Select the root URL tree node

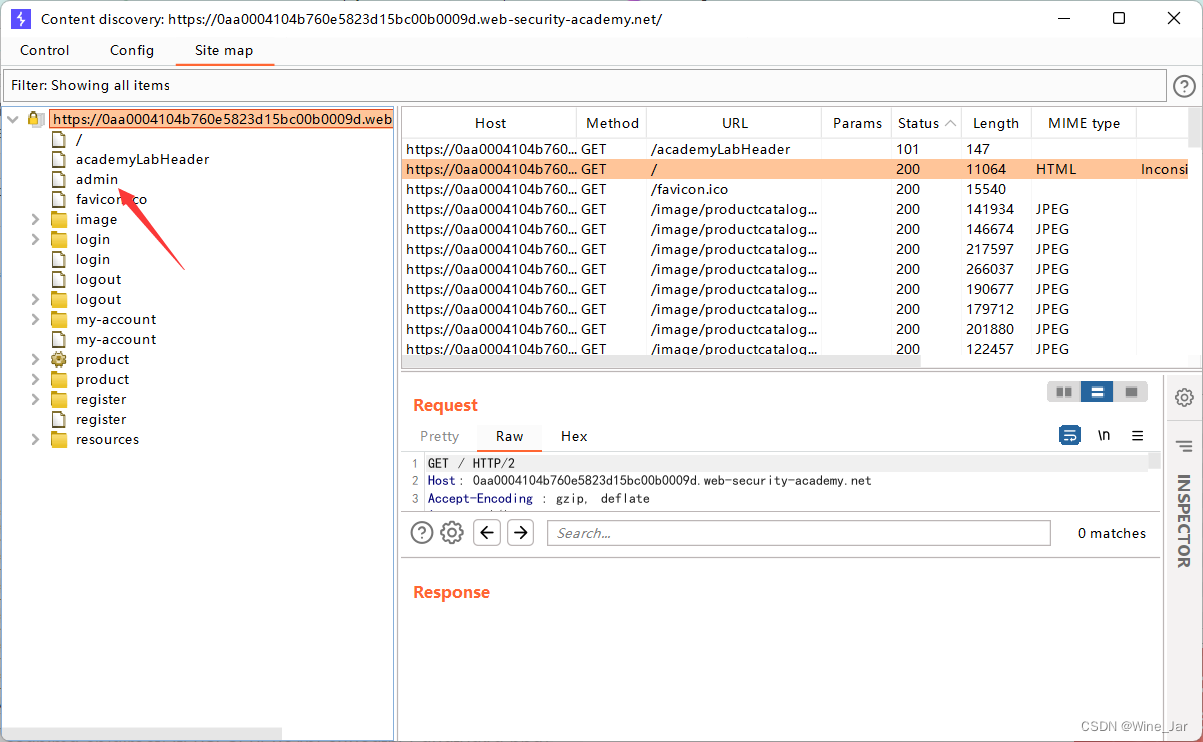[222, 119]
